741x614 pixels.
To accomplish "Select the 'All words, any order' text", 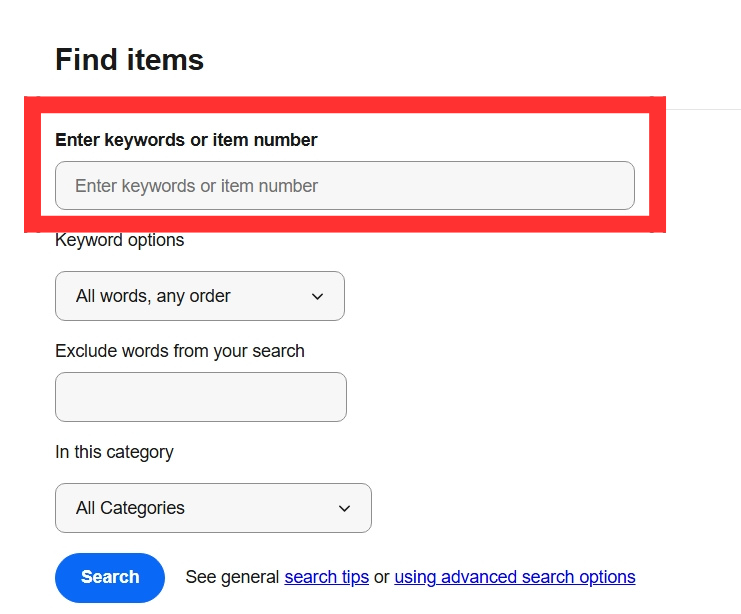I will pyautogui.click(x=153, y=296).
